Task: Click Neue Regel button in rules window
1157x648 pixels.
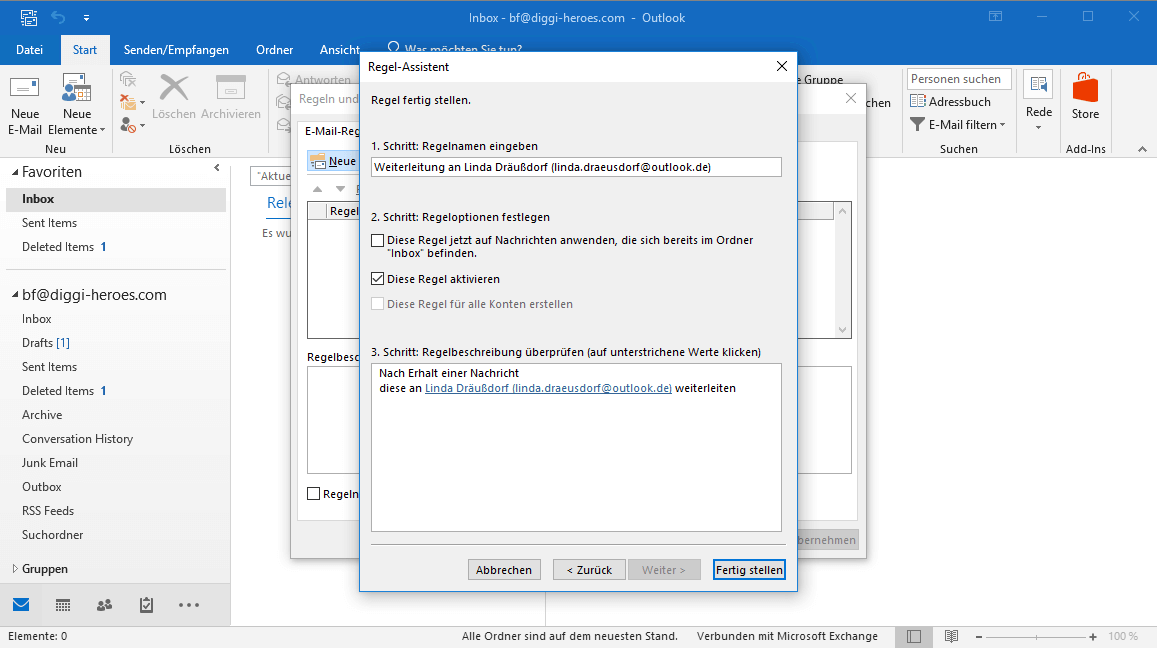Action: coord(334,161)
